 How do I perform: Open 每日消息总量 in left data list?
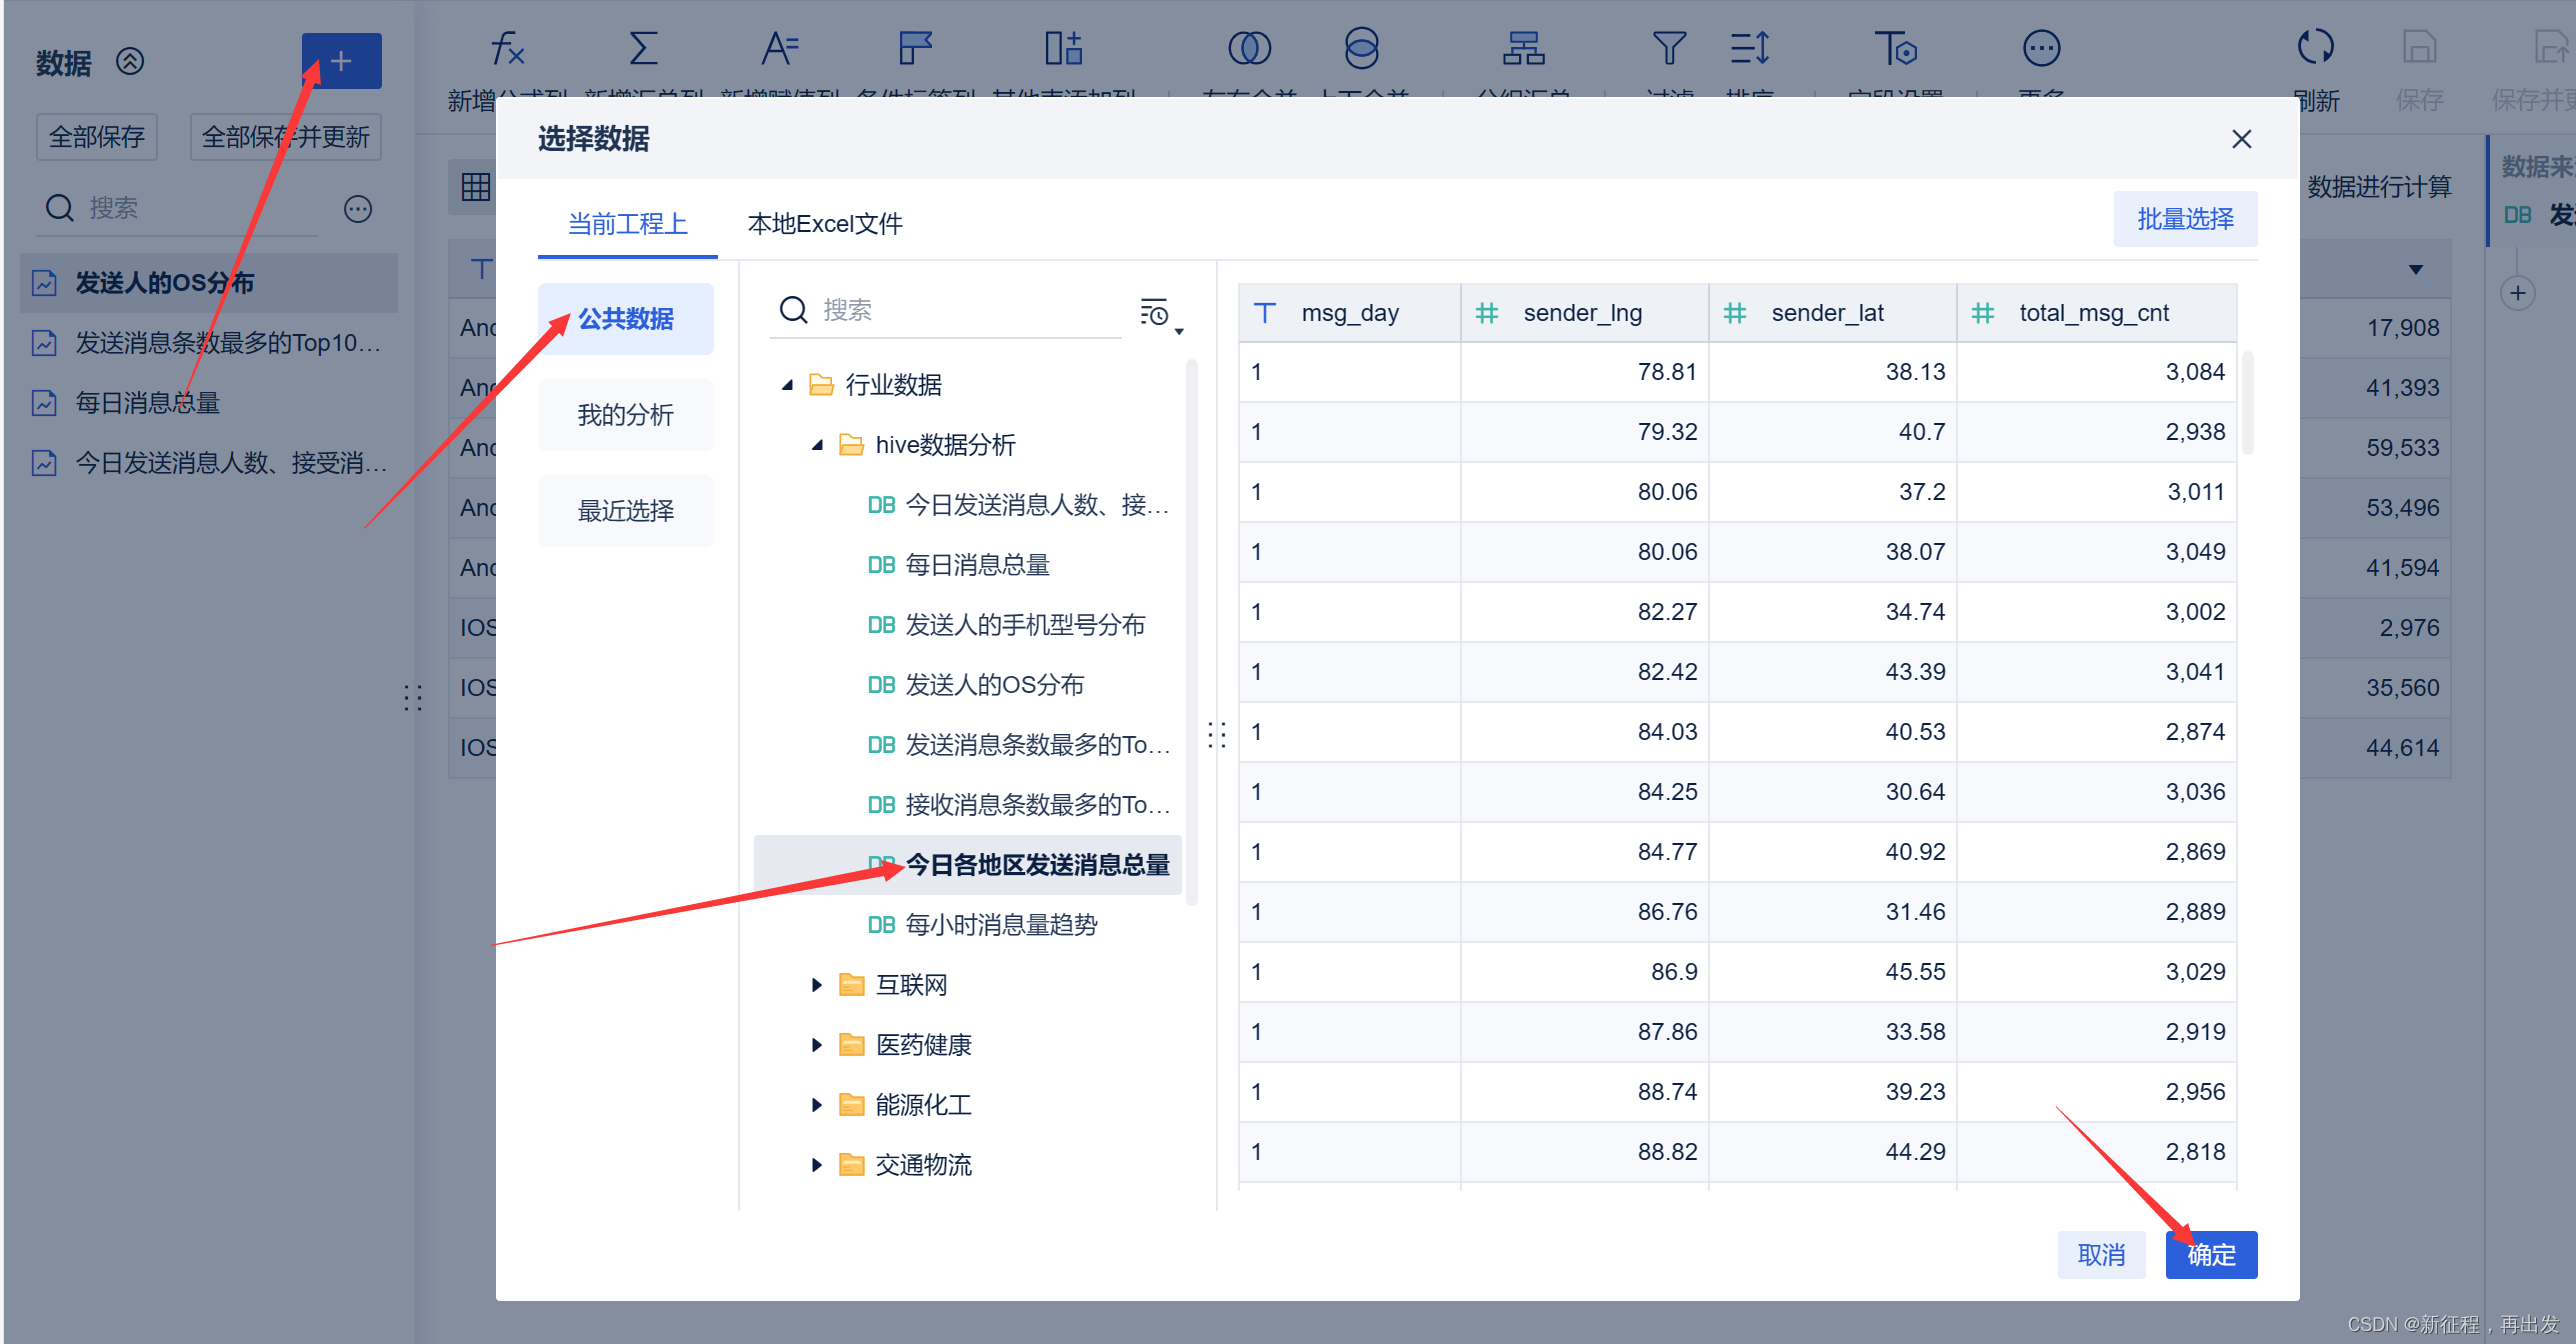[209, 403]
